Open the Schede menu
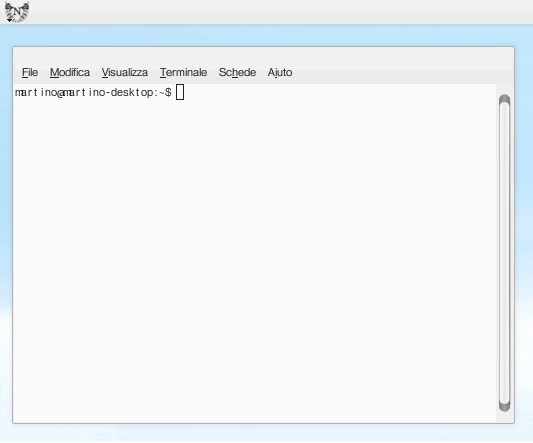Viewport: 533px width, 443px height. 237,72
